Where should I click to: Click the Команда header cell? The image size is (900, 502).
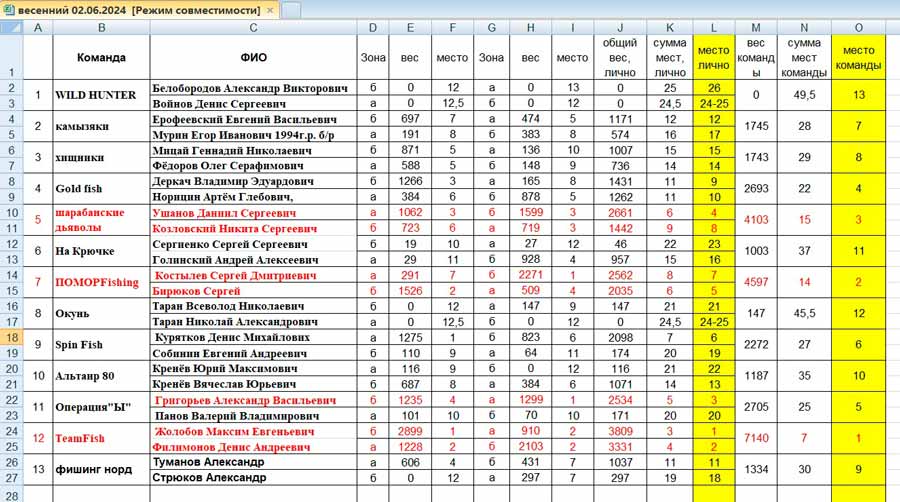click(101, 57)
